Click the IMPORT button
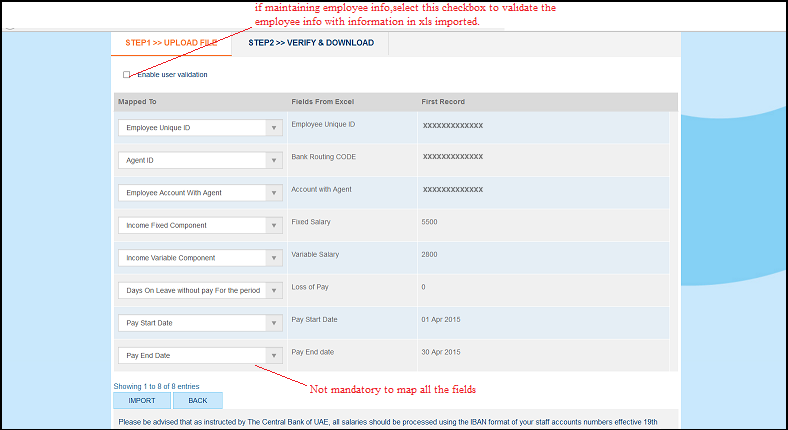This screenshot has width=788, height=430. point(142,400)
